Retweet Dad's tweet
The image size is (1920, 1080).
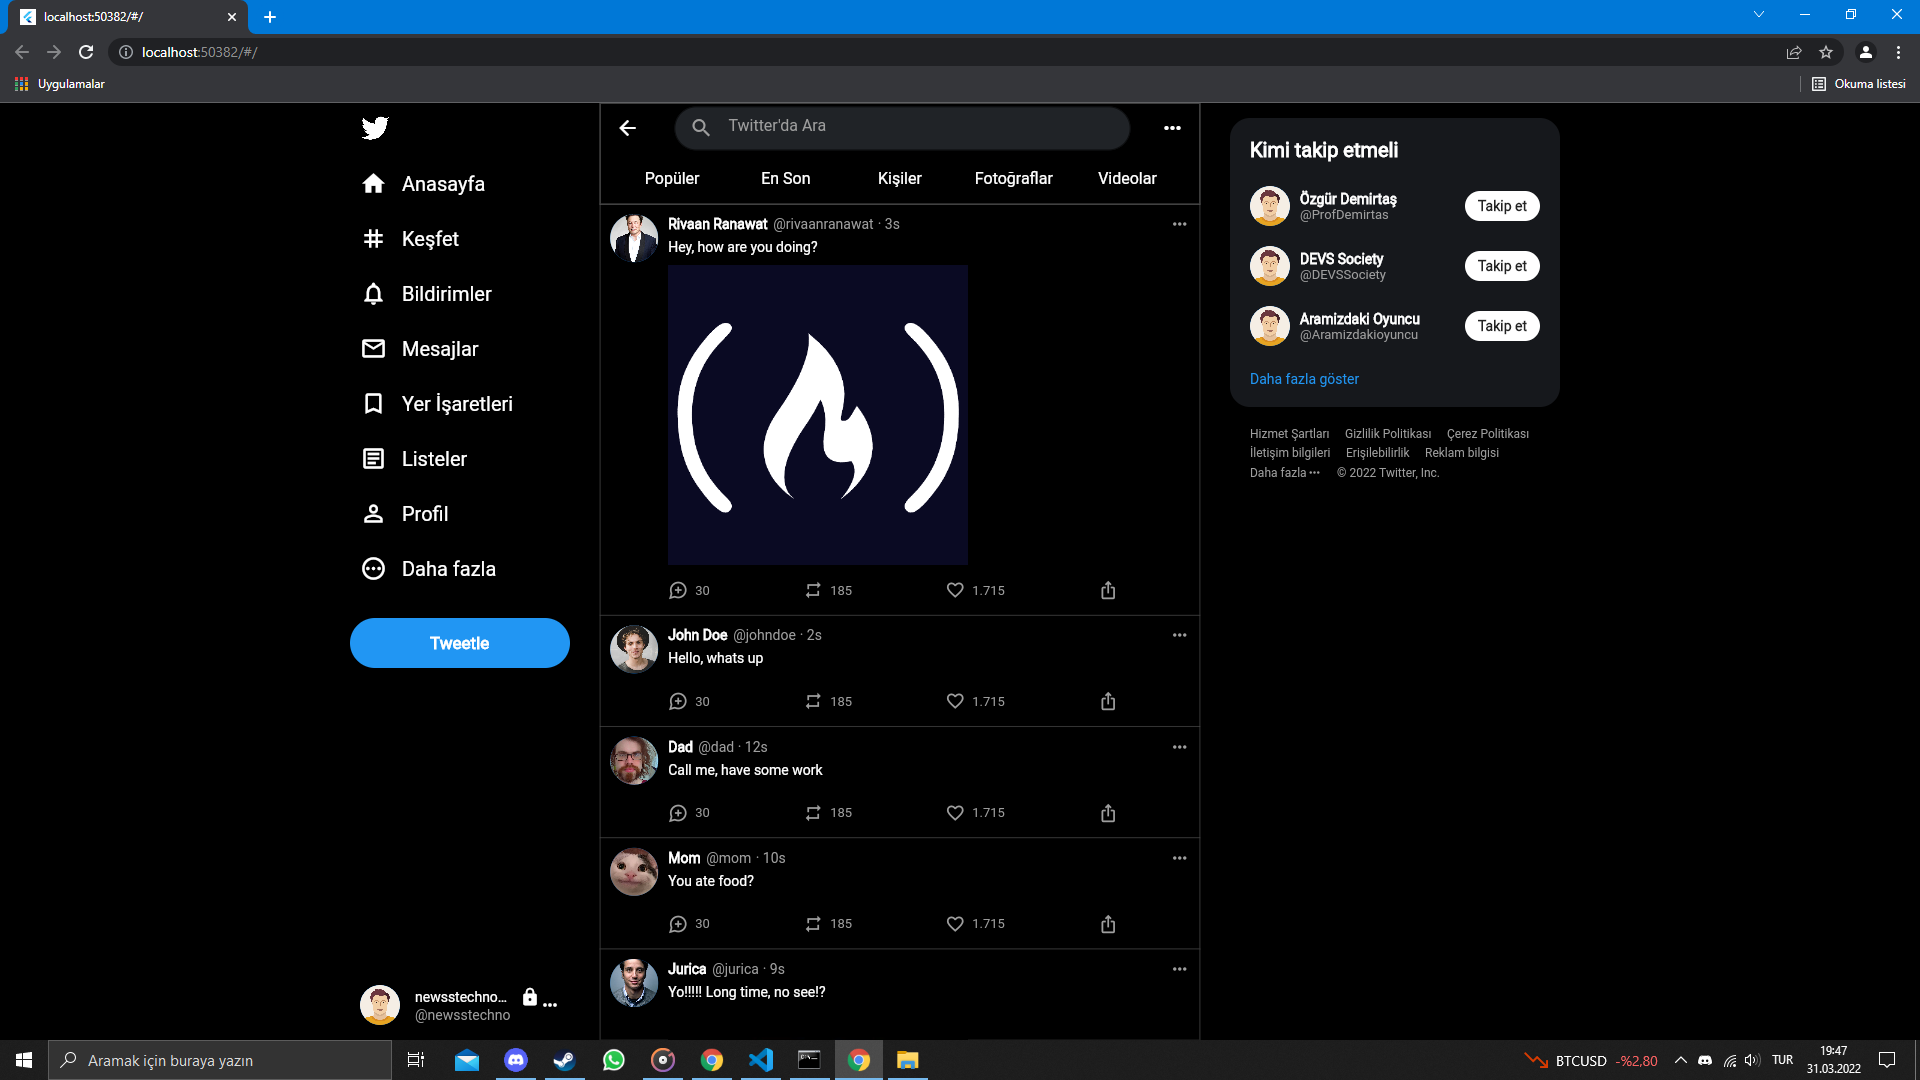click(x=813, y=813)
